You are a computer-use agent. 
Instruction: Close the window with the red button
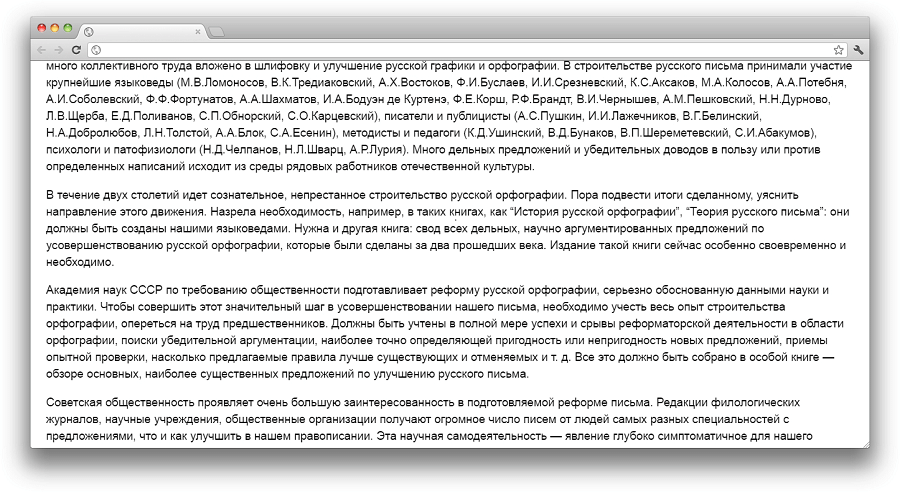[41, 28]
